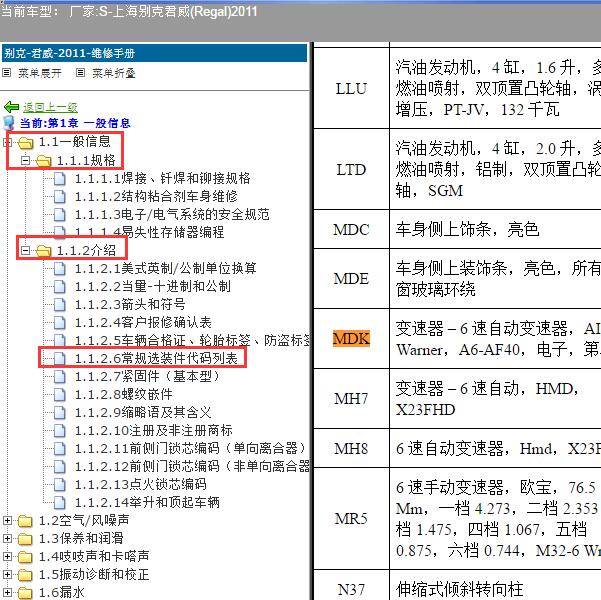This screenshot has width=601, height=600.
Task: Expand the 1.6漏水 node
Action: click(7, 592)
